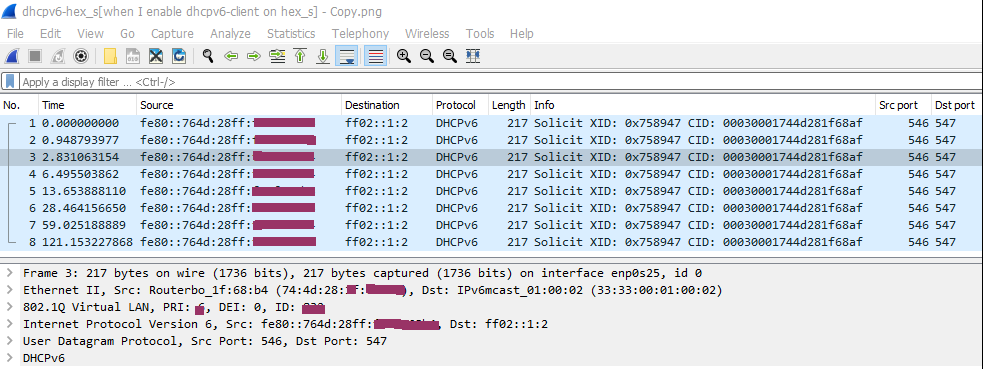The image size is (983, 369).
Task: Toggle auto-scroll during live capture
Action: coord(347,56)
